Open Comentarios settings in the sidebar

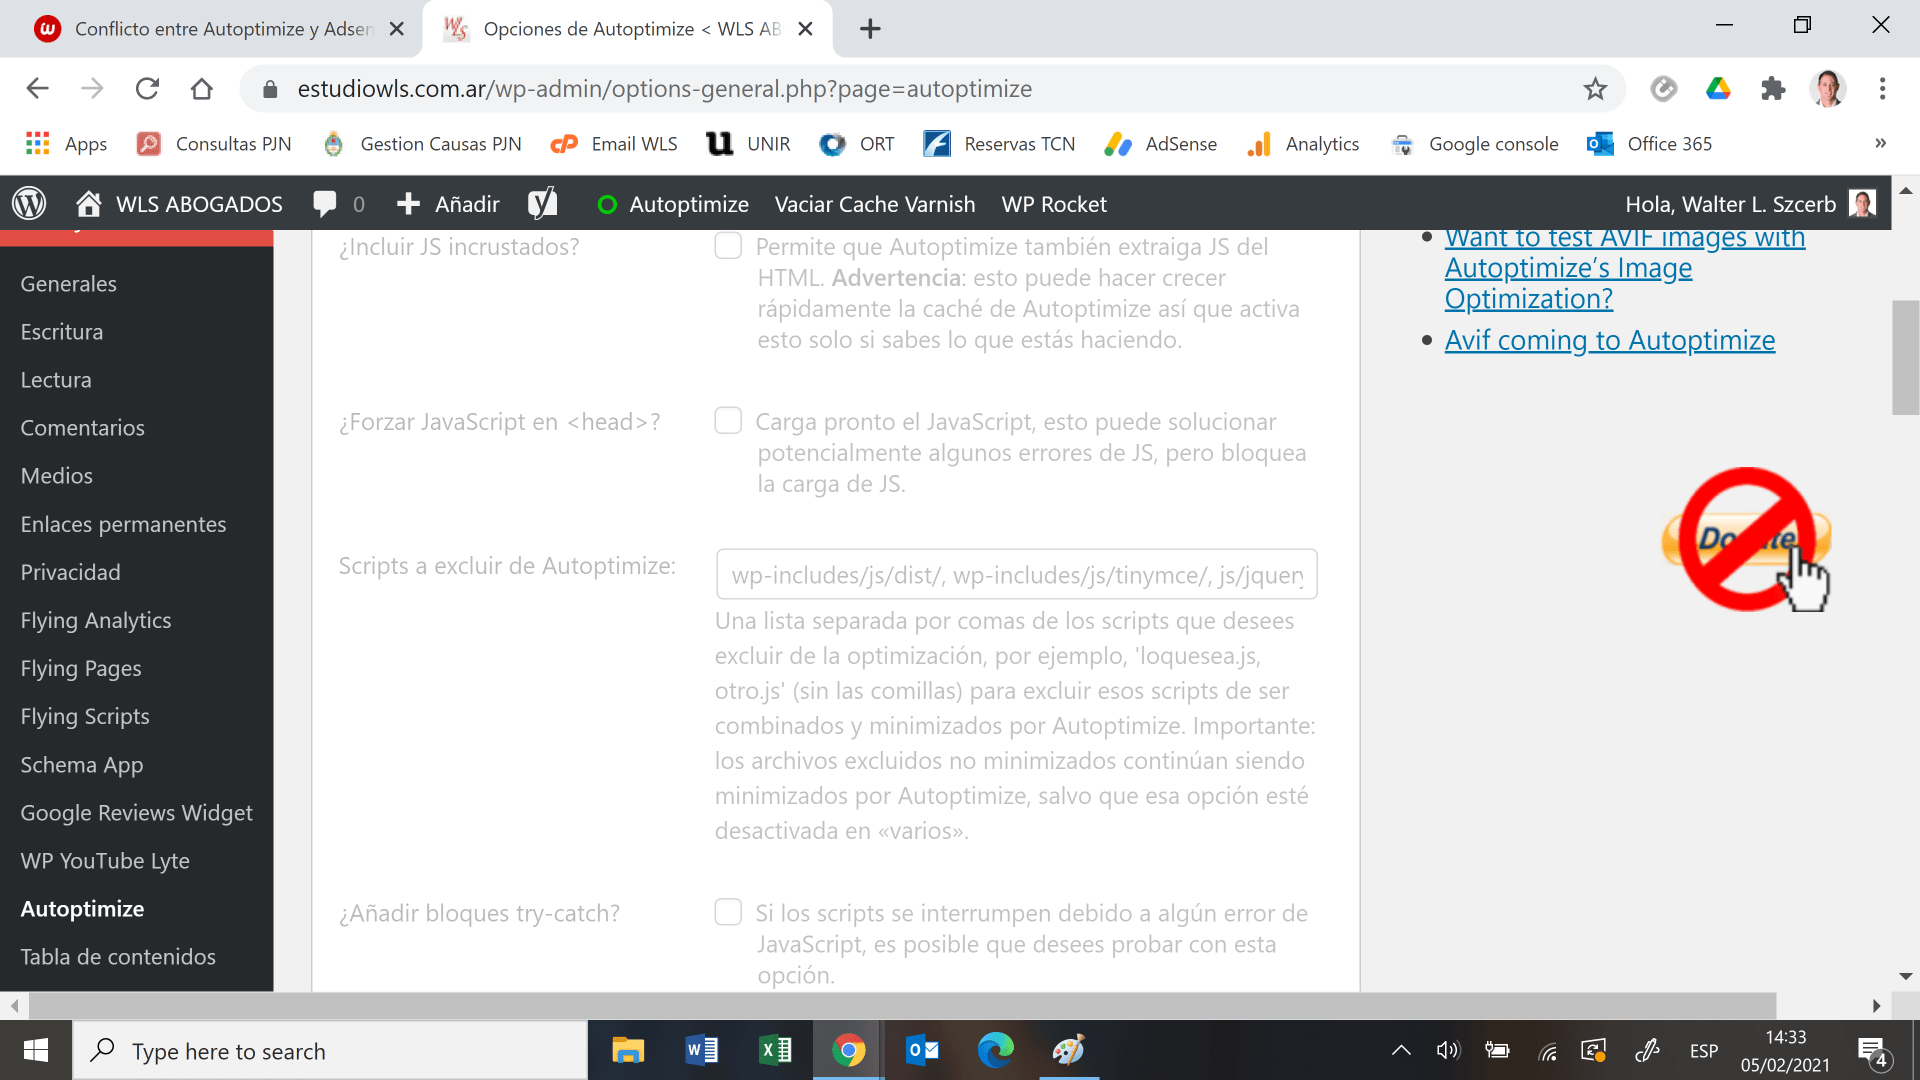click(83, 428)
